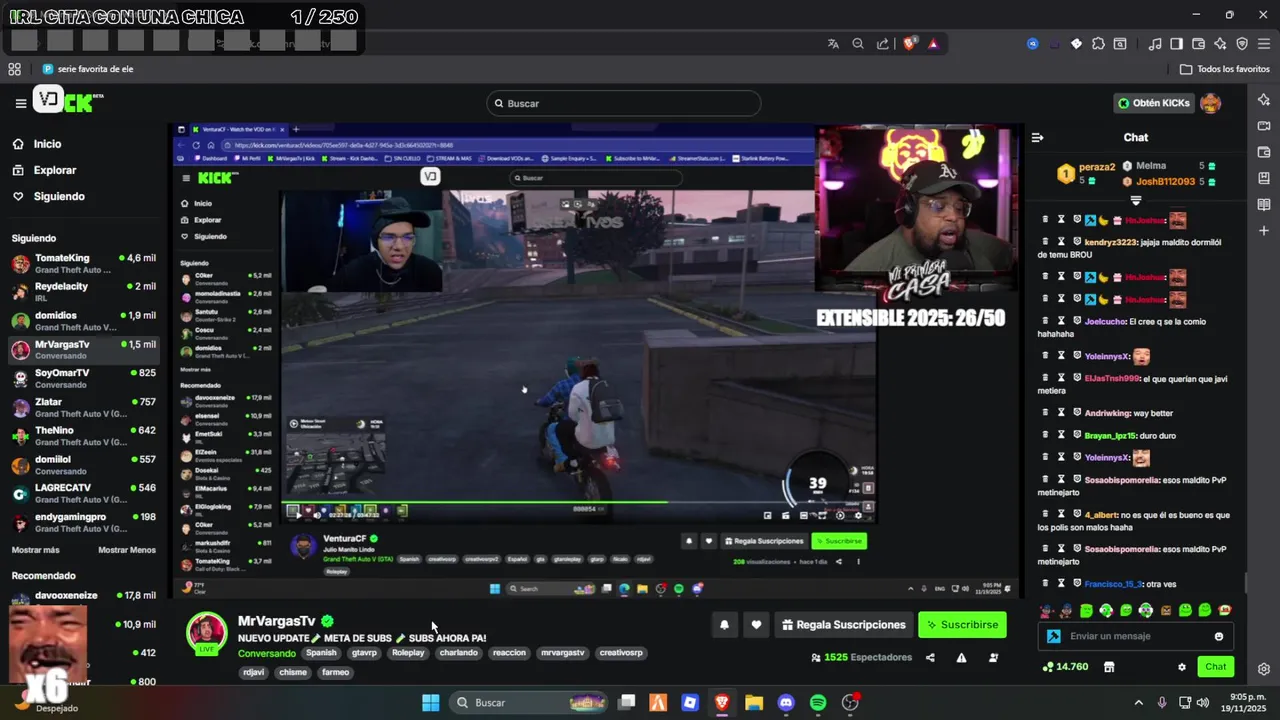Open Brave Rewards triangle icon
Image resolution: width=1280 pixels, height=720 pixels.
click(x=933, y=44)
